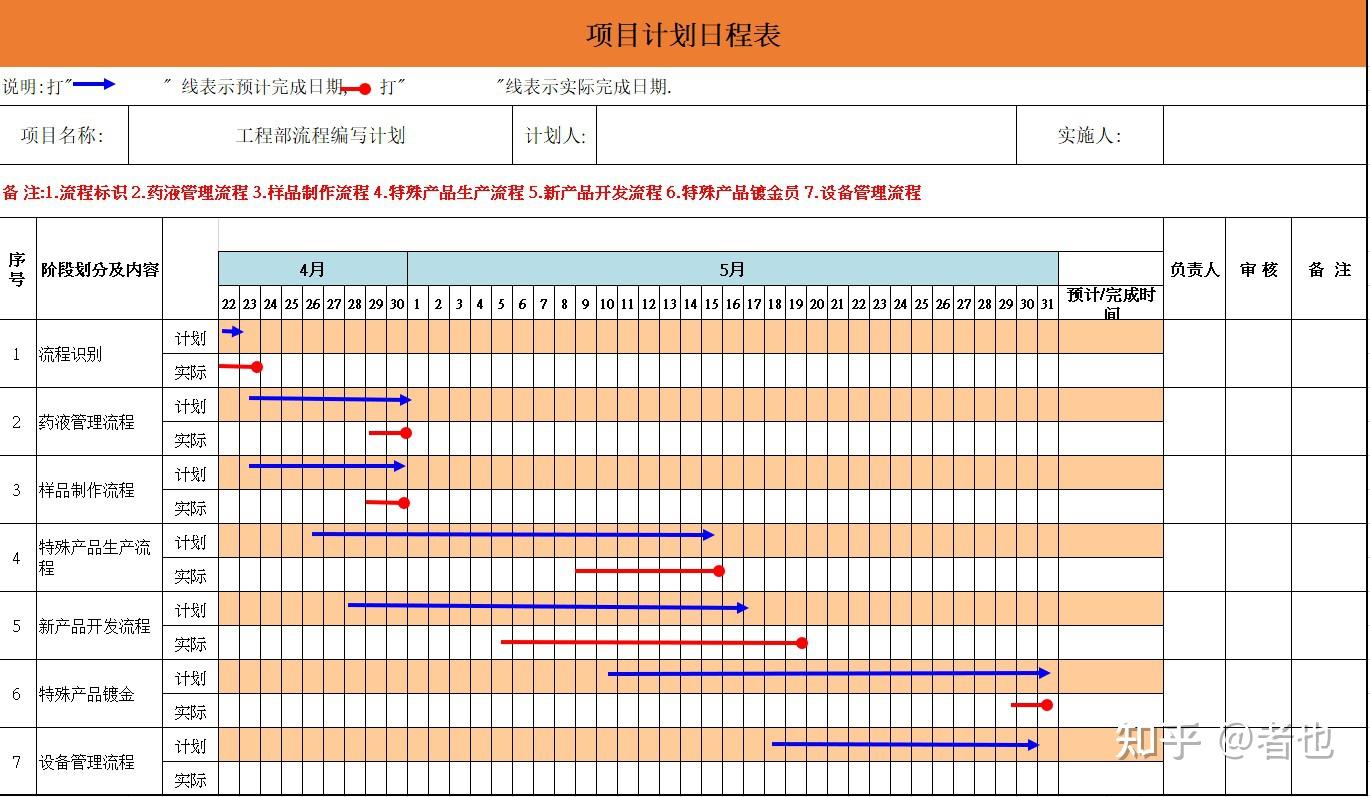This screenshot has height=797, width=1370.
Task: Select the 负责人 column header
Action: tap(1195, 269)
